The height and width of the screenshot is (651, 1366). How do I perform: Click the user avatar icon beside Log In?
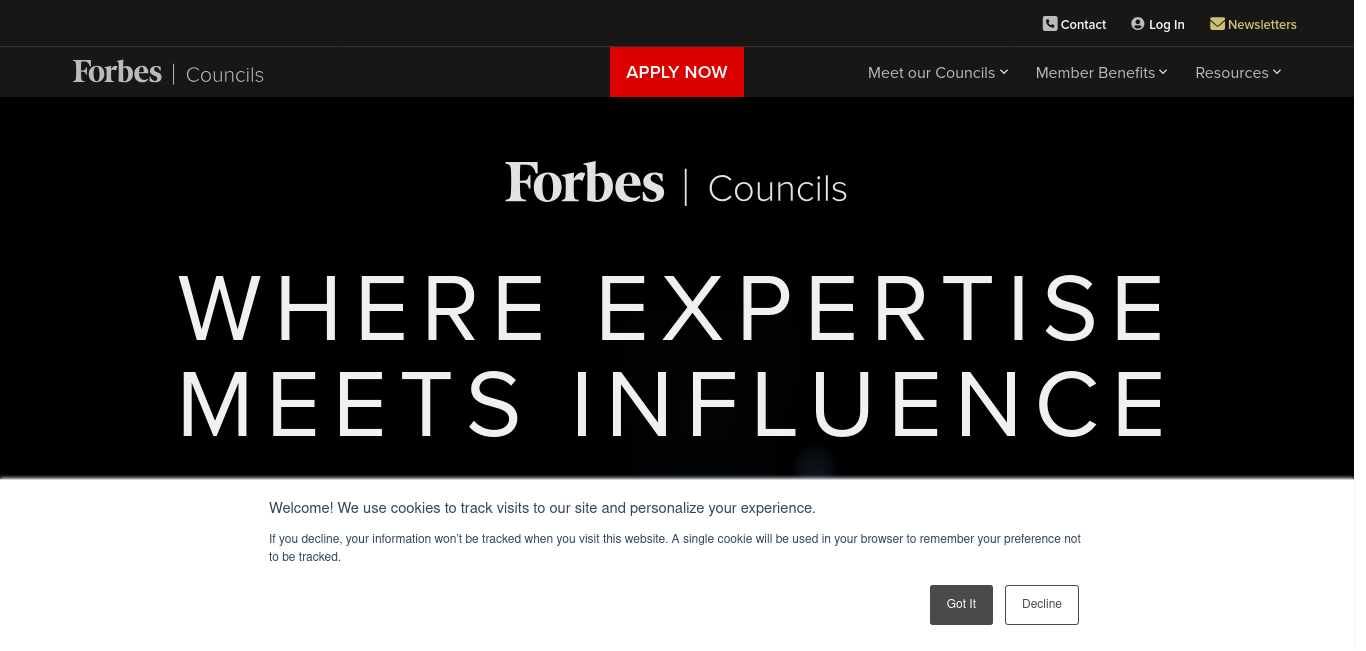[1138, 24]
